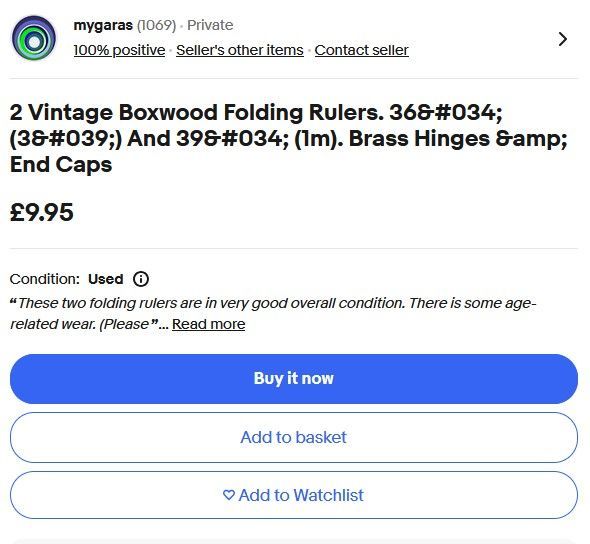This screenshot has height=544, width=590.
Task: Click the mygaras seller avatar icon
Action: [34, 38]
